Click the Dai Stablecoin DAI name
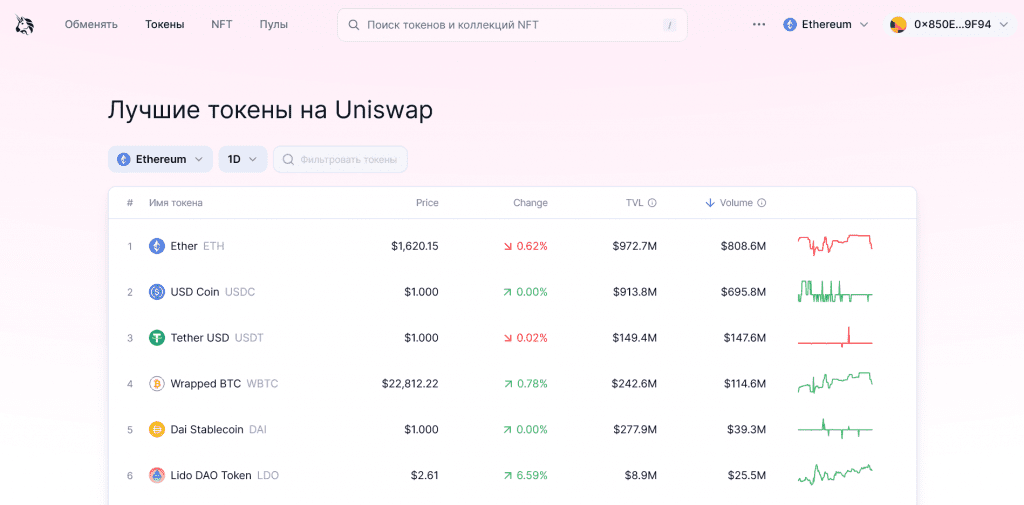The image size is (1024, 505). pos(218,429)
